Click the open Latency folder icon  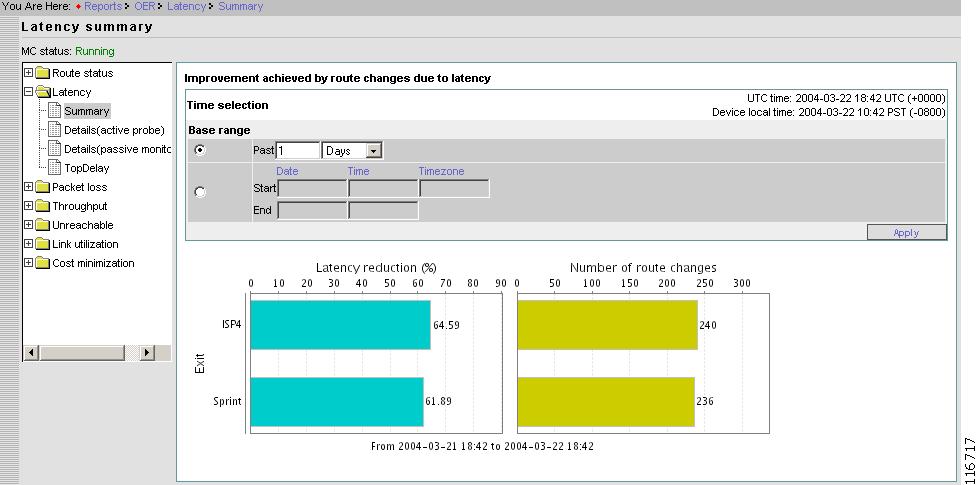[x=43, y=92]
